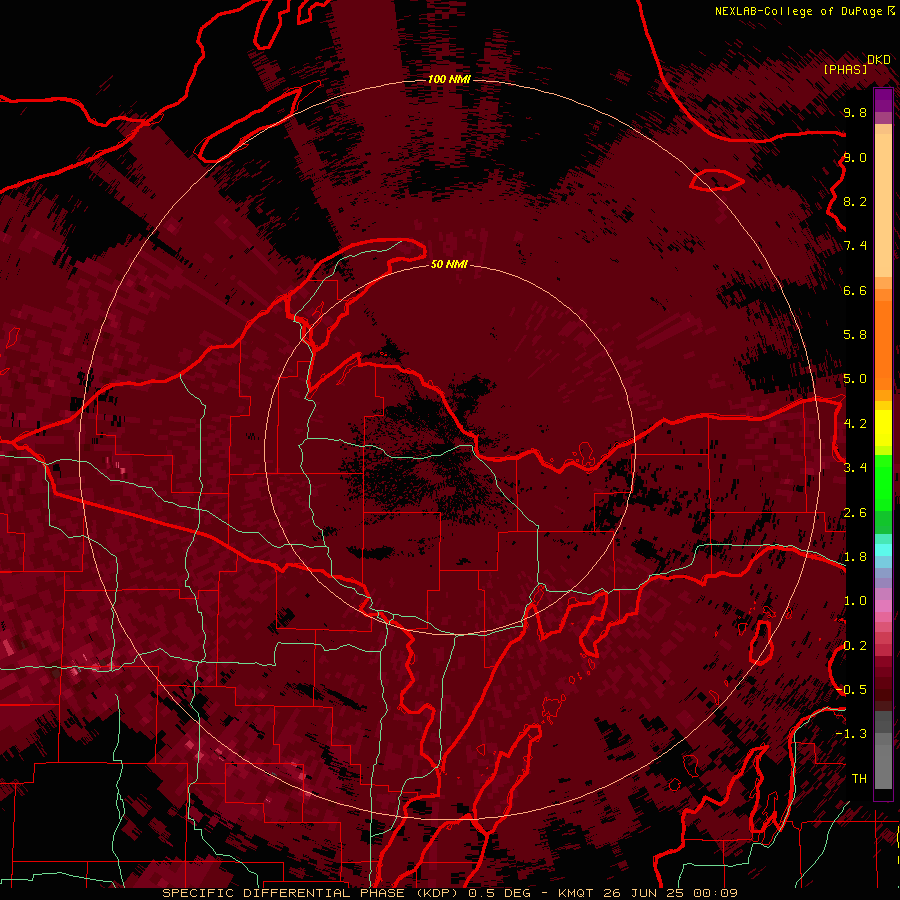Click the 0.2 scale value
The width and height of the screenshot is (900, 900).
tap(855, 646)
